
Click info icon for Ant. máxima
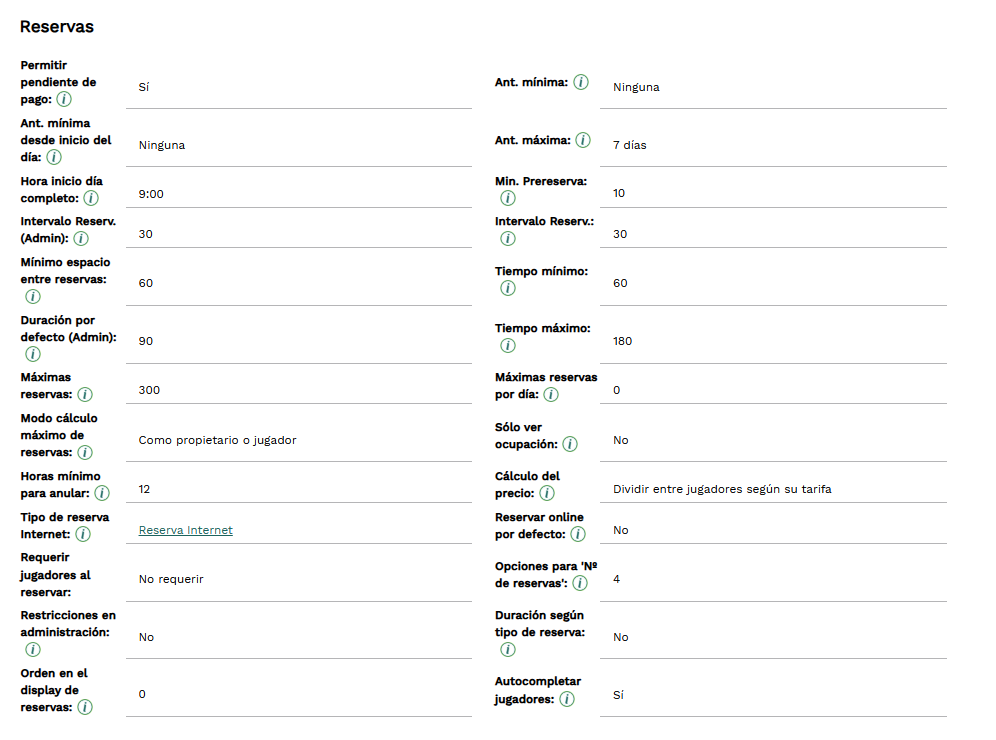pyautogui.click(x=583, y=140)
